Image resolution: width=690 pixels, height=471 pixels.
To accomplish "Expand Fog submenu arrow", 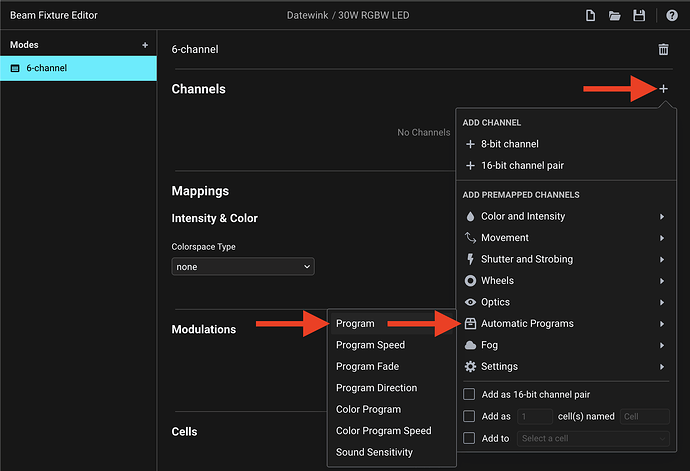I will pyautogui.click(x=662, y=346).
